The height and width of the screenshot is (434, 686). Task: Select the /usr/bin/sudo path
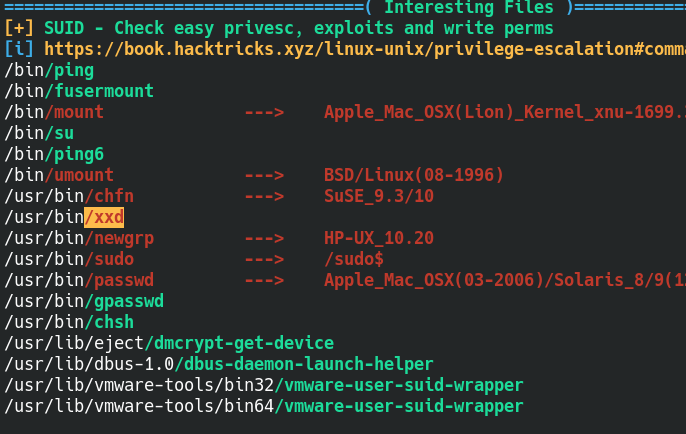coord(70,259)
